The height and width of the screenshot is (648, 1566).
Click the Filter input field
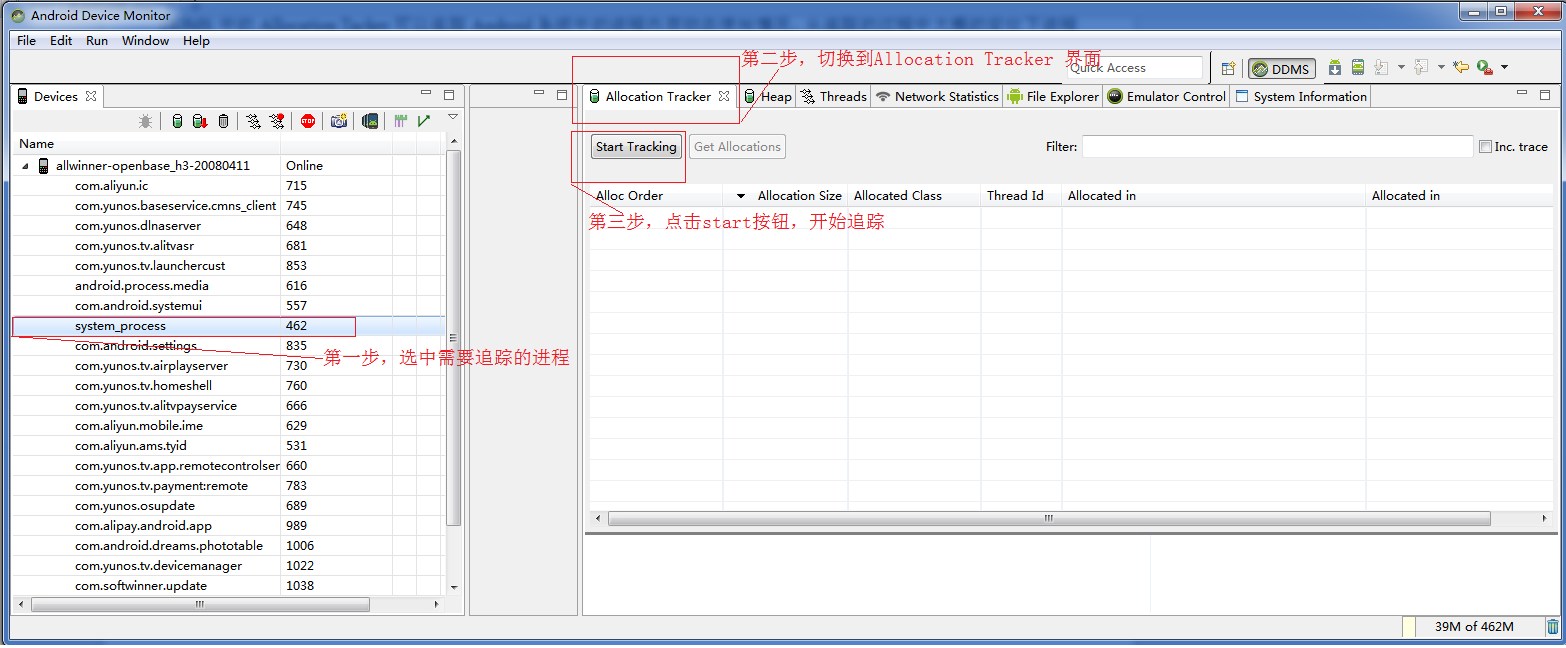1277,147
